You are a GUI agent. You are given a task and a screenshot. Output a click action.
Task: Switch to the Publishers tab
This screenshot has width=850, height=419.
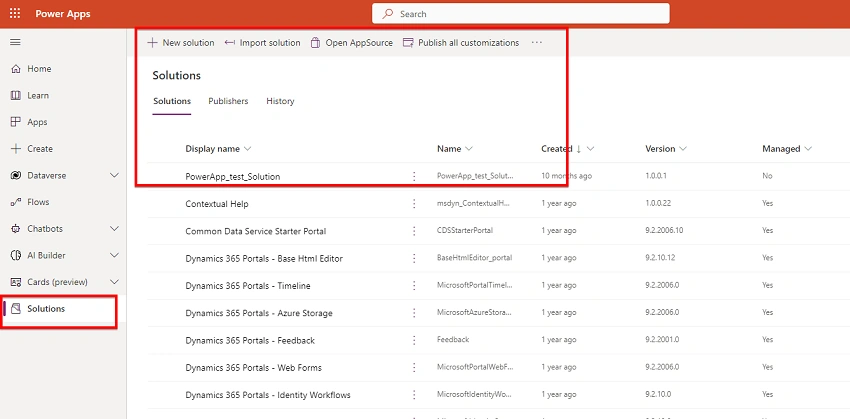(228, 101)
